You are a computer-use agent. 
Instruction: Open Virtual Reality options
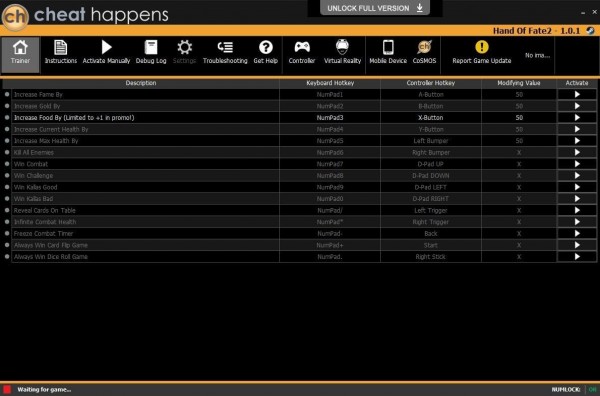pos(342,52)
